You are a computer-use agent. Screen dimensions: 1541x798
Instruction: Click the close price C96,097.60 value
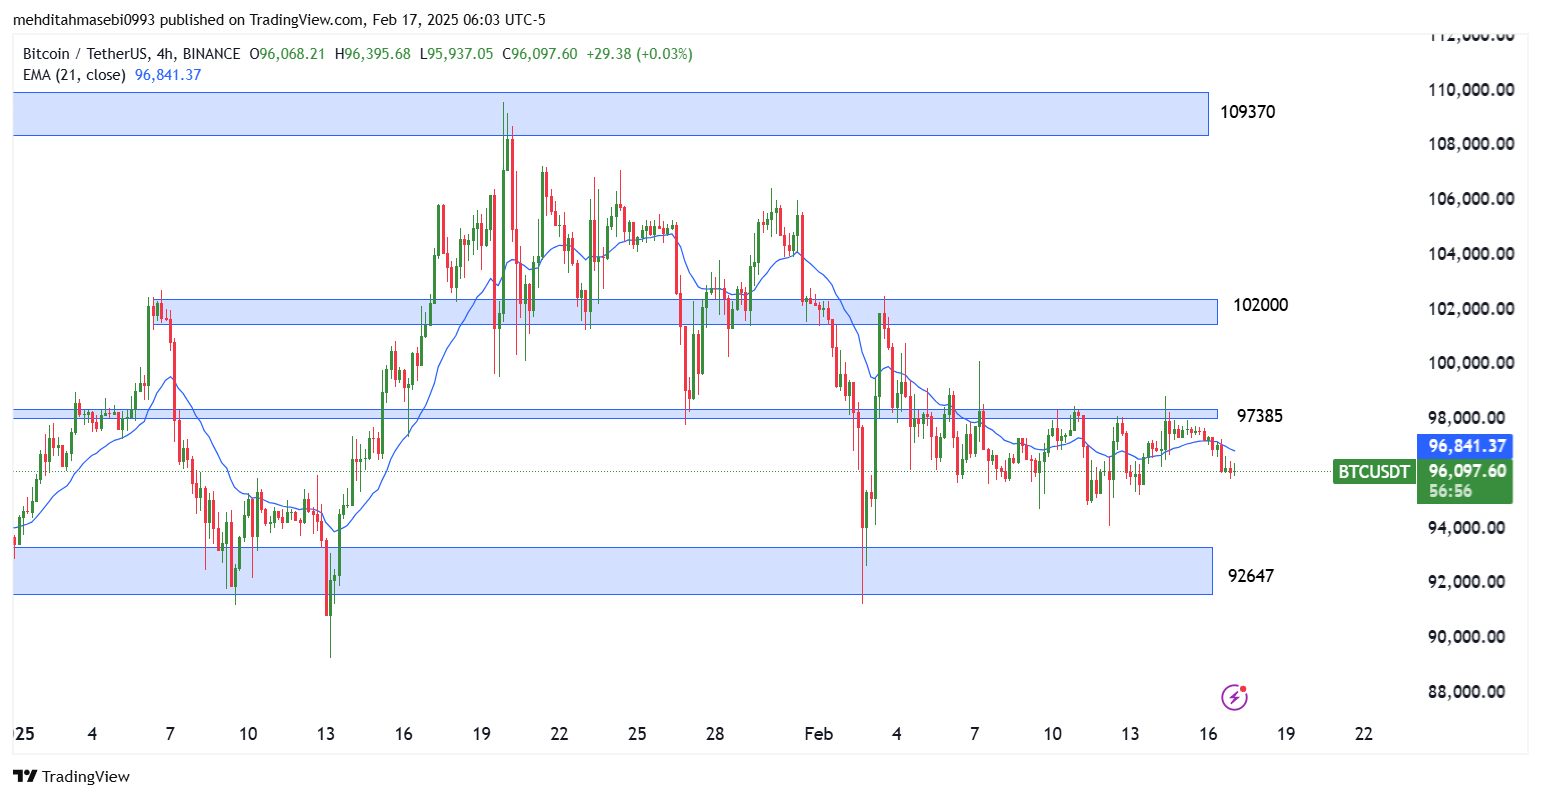[x=540, y=54]
